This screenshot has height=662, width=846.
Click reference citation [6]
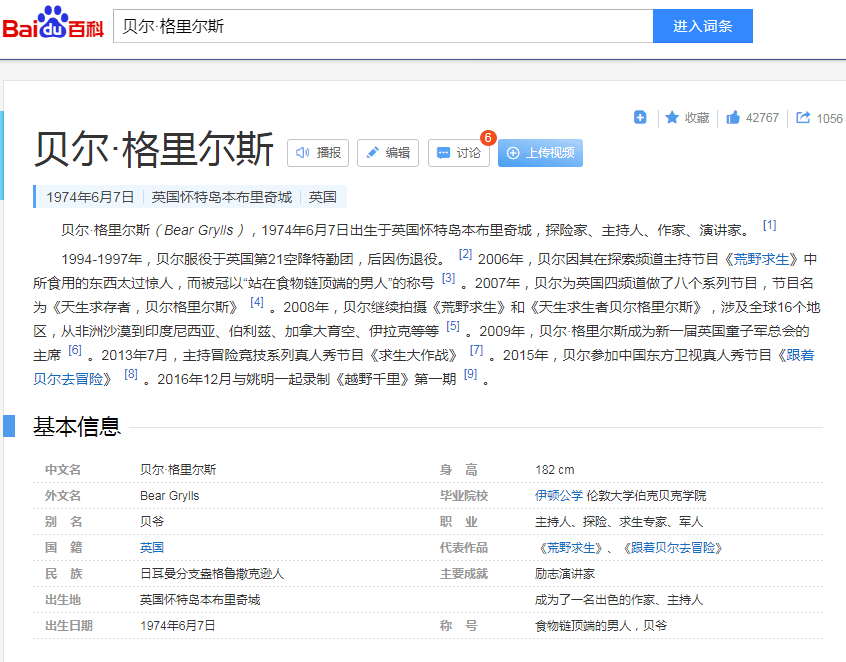[x=74, y=350]
